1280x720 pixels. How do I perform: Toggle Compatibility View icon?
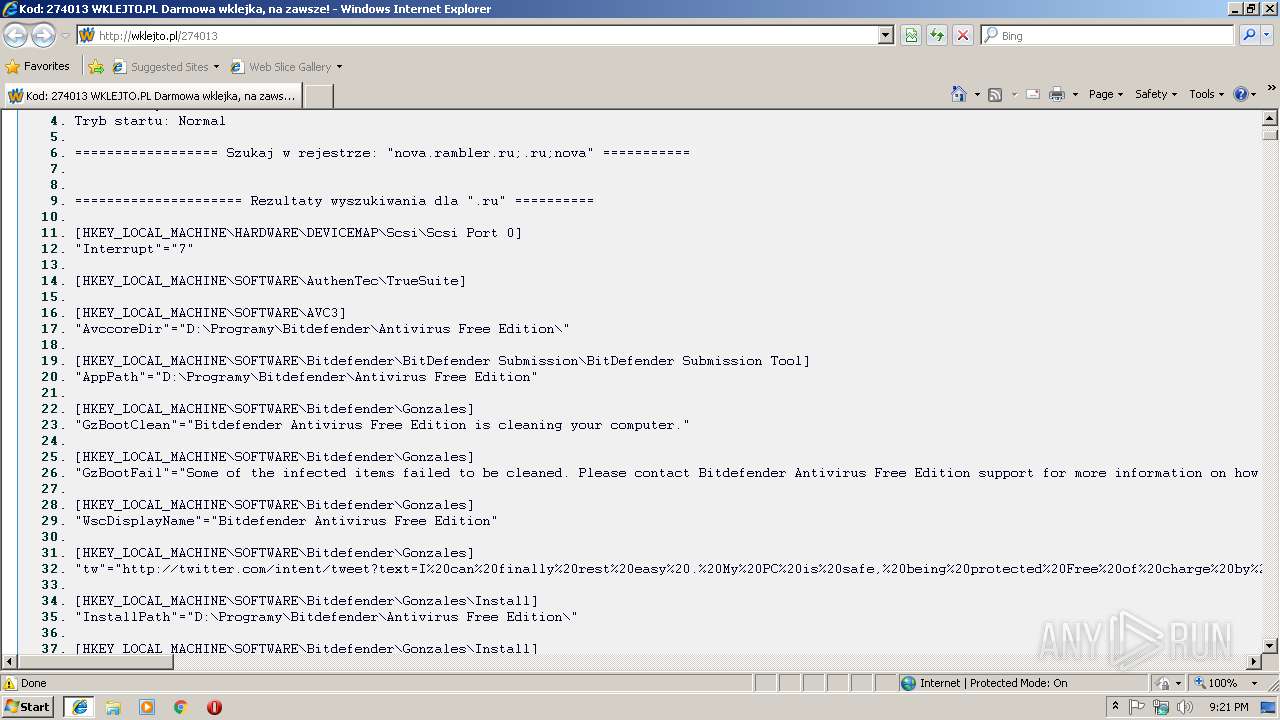[x=911, y=35]
